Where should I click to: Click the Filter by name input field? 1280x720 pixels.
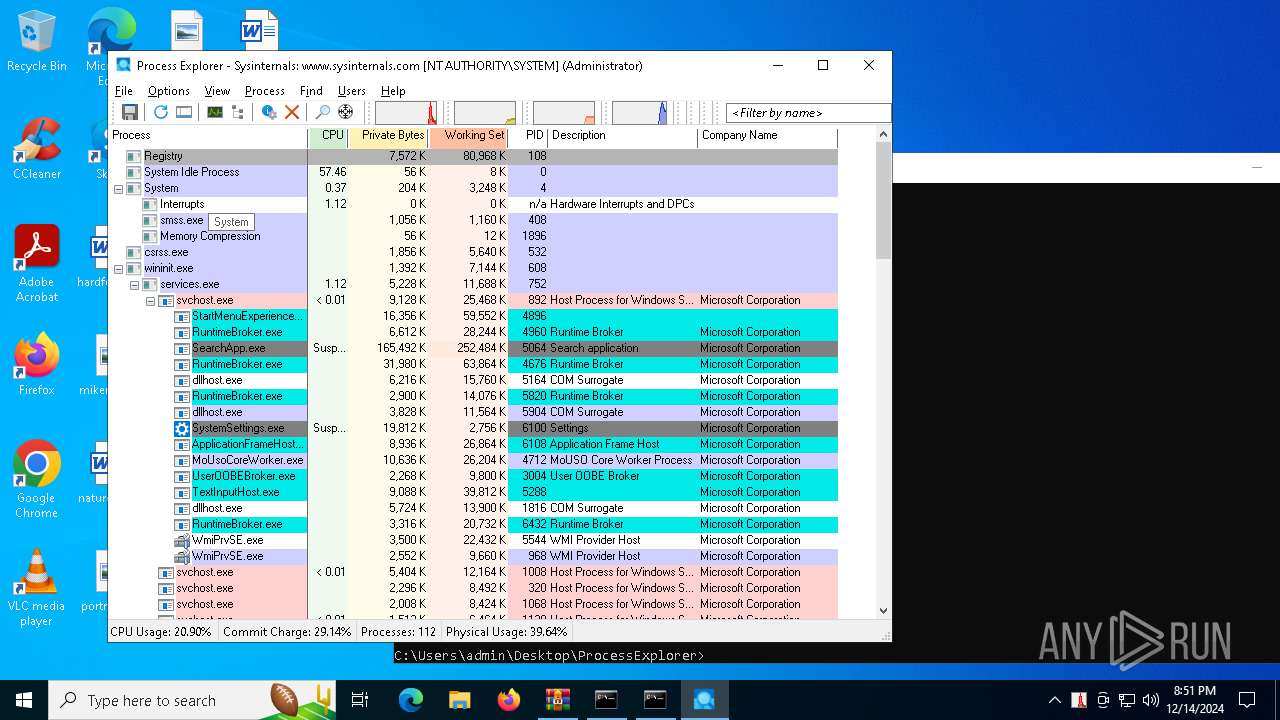click(x=808, y=113)
